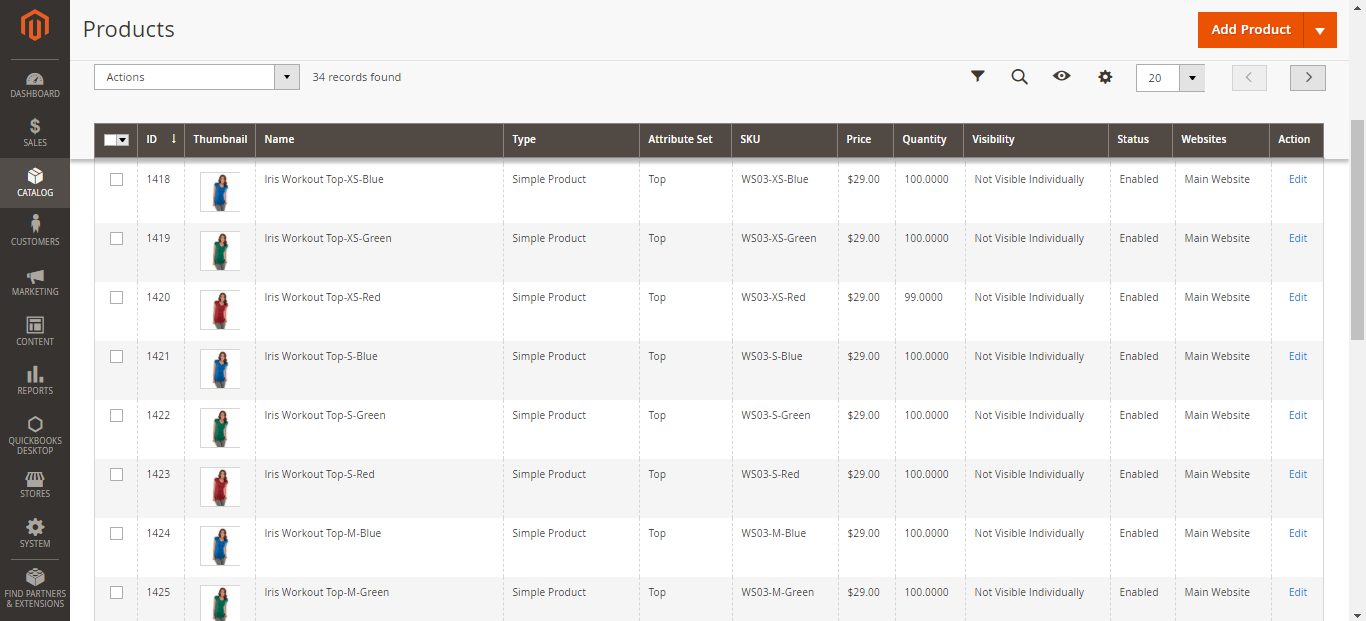Open the Marketing megaphone menu
The height and width of the screenshot is (621, 1366).
click(35, 281)
